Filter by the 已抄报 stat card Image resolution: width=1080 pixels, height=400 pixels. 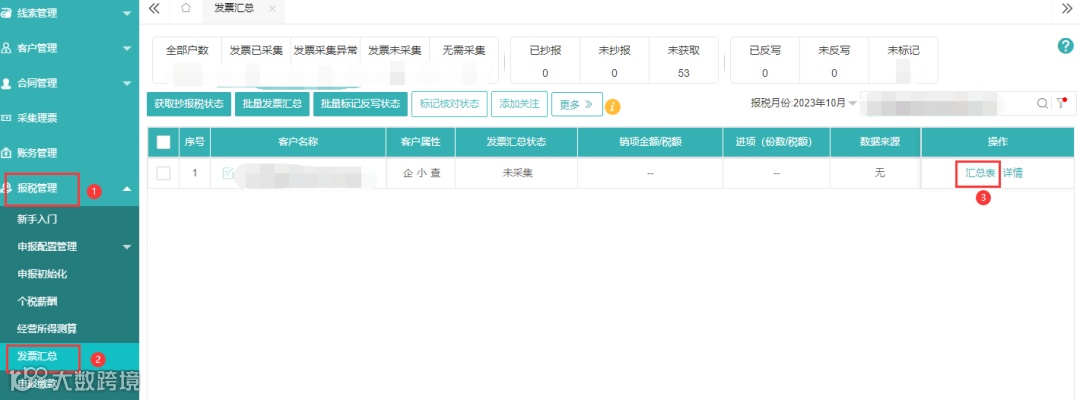click(x=545, y=61)
